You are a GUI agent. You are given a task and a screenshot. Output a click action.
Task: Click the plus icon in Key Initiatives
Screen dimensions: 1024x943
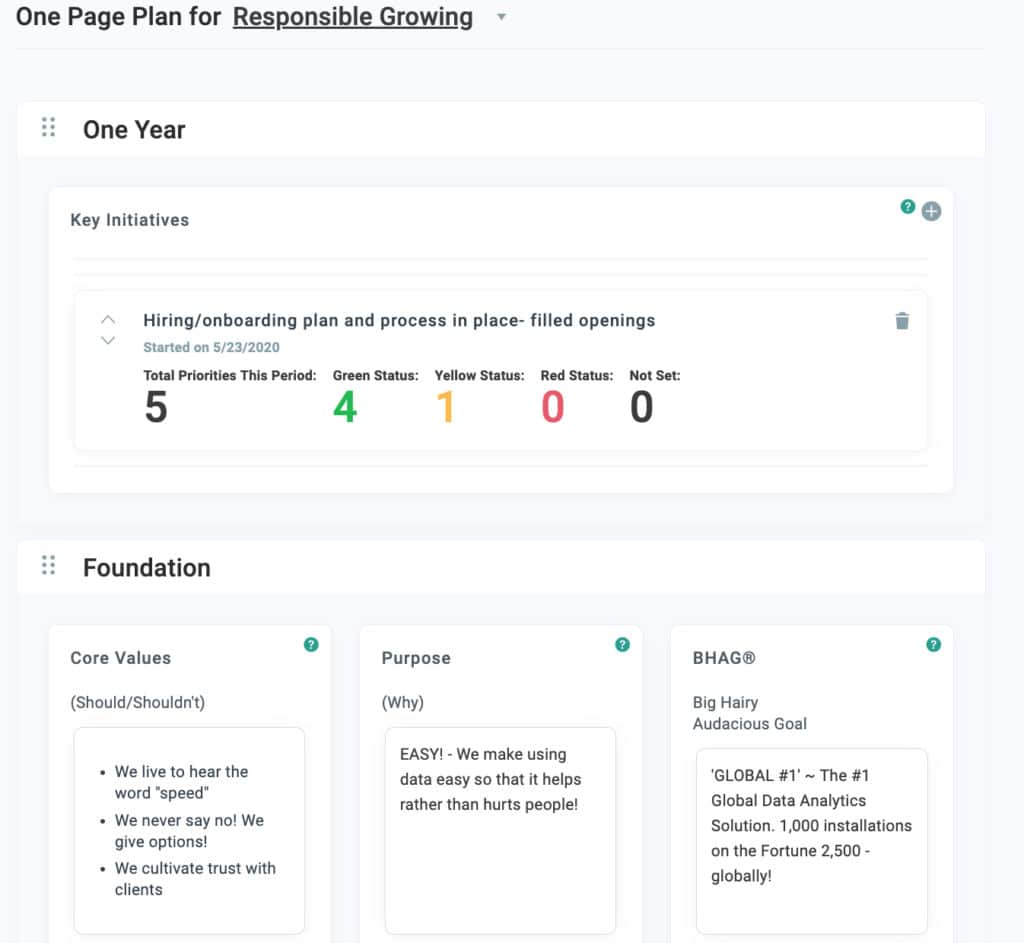pyautogui.click(x=931, y=211)
